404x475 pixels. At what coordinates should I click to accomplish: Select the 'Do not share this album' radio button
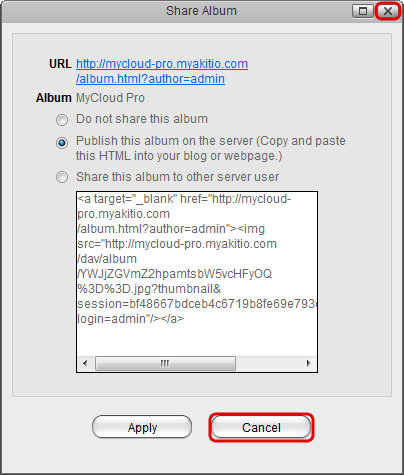62,120
